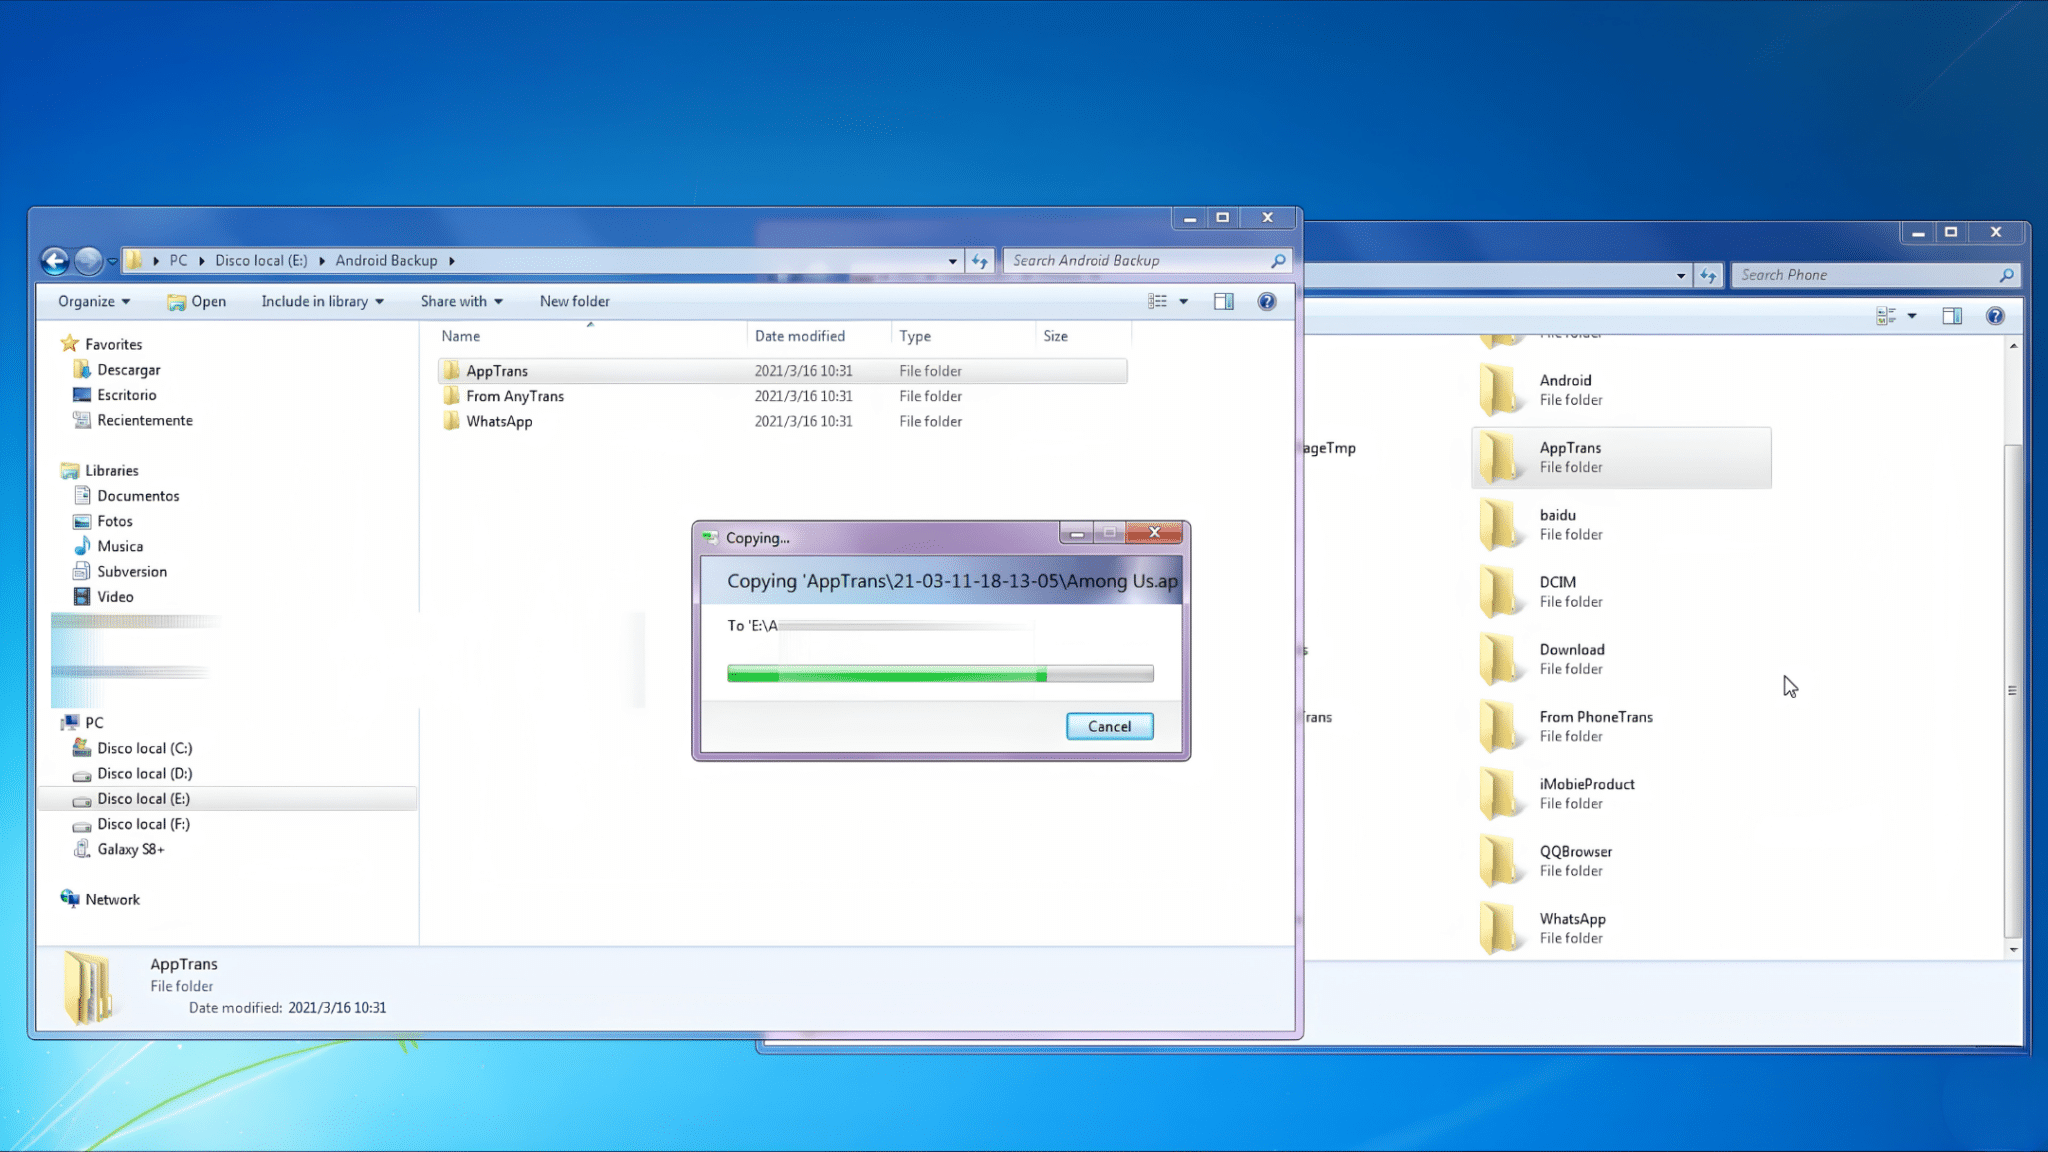Select PC node in navigation pane
2048x1152 pixels.
pyautogui.click(x=93, y=722)
